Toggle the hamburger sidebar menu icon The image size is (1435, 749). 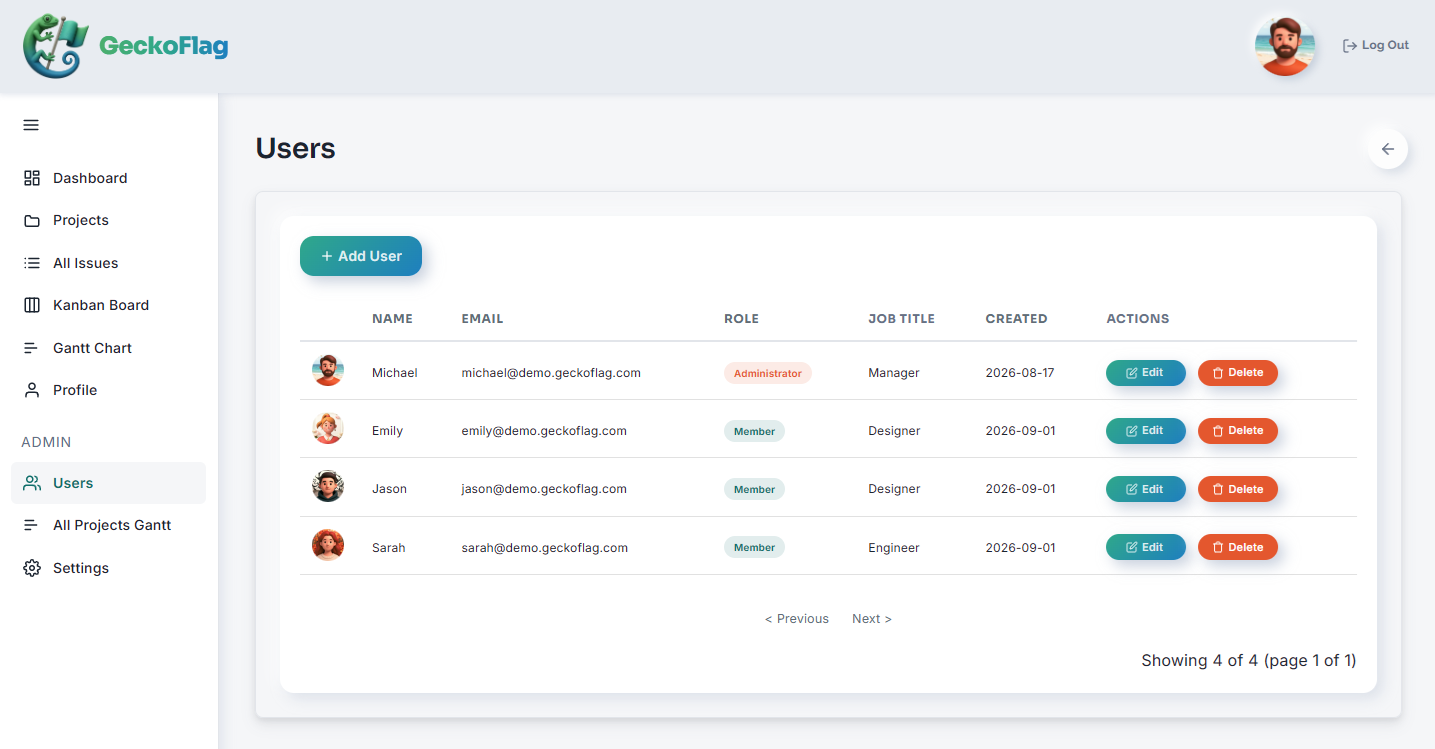(x=31, y=125)
